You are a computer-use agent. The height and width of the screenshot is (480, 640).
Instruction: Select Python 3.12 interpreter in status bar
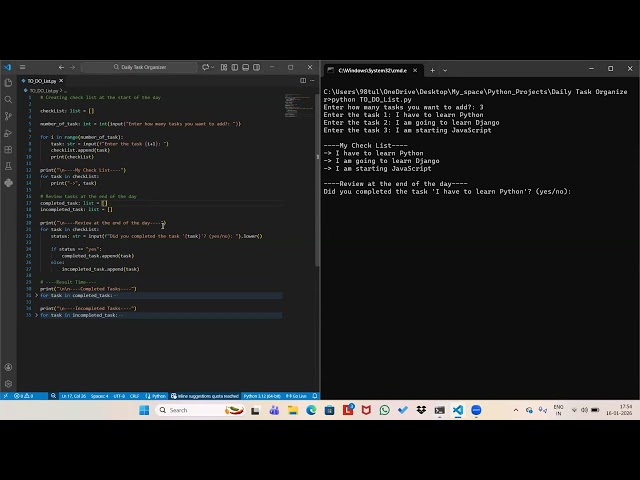[262, 396]
